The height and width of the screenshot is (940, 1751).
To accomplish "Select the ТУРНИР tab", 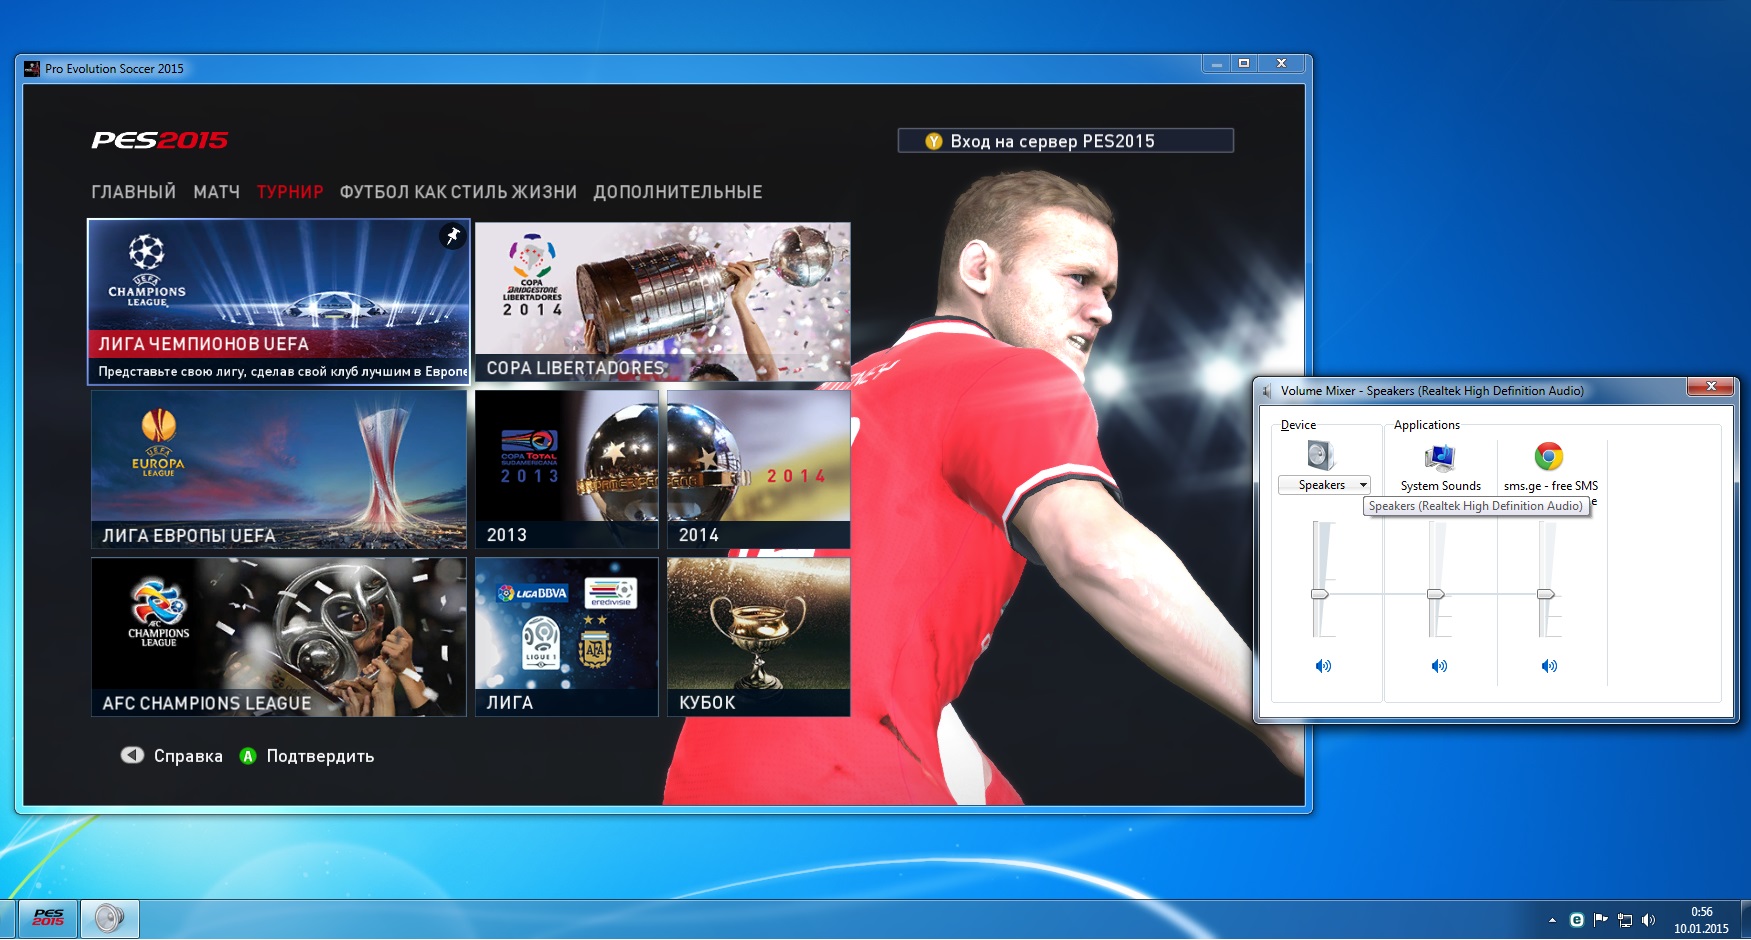I will [290, 192].
